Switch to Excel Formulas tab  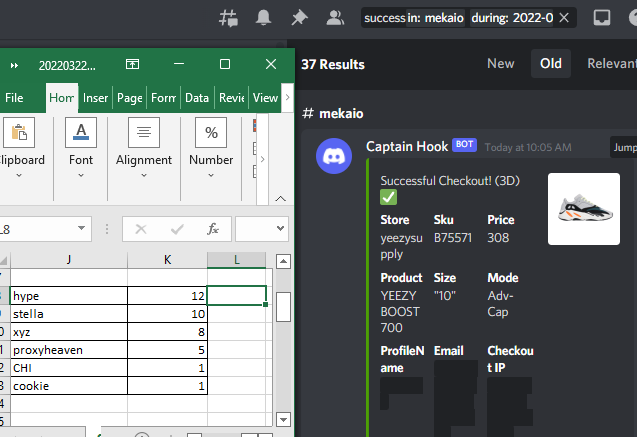[163, 98]
